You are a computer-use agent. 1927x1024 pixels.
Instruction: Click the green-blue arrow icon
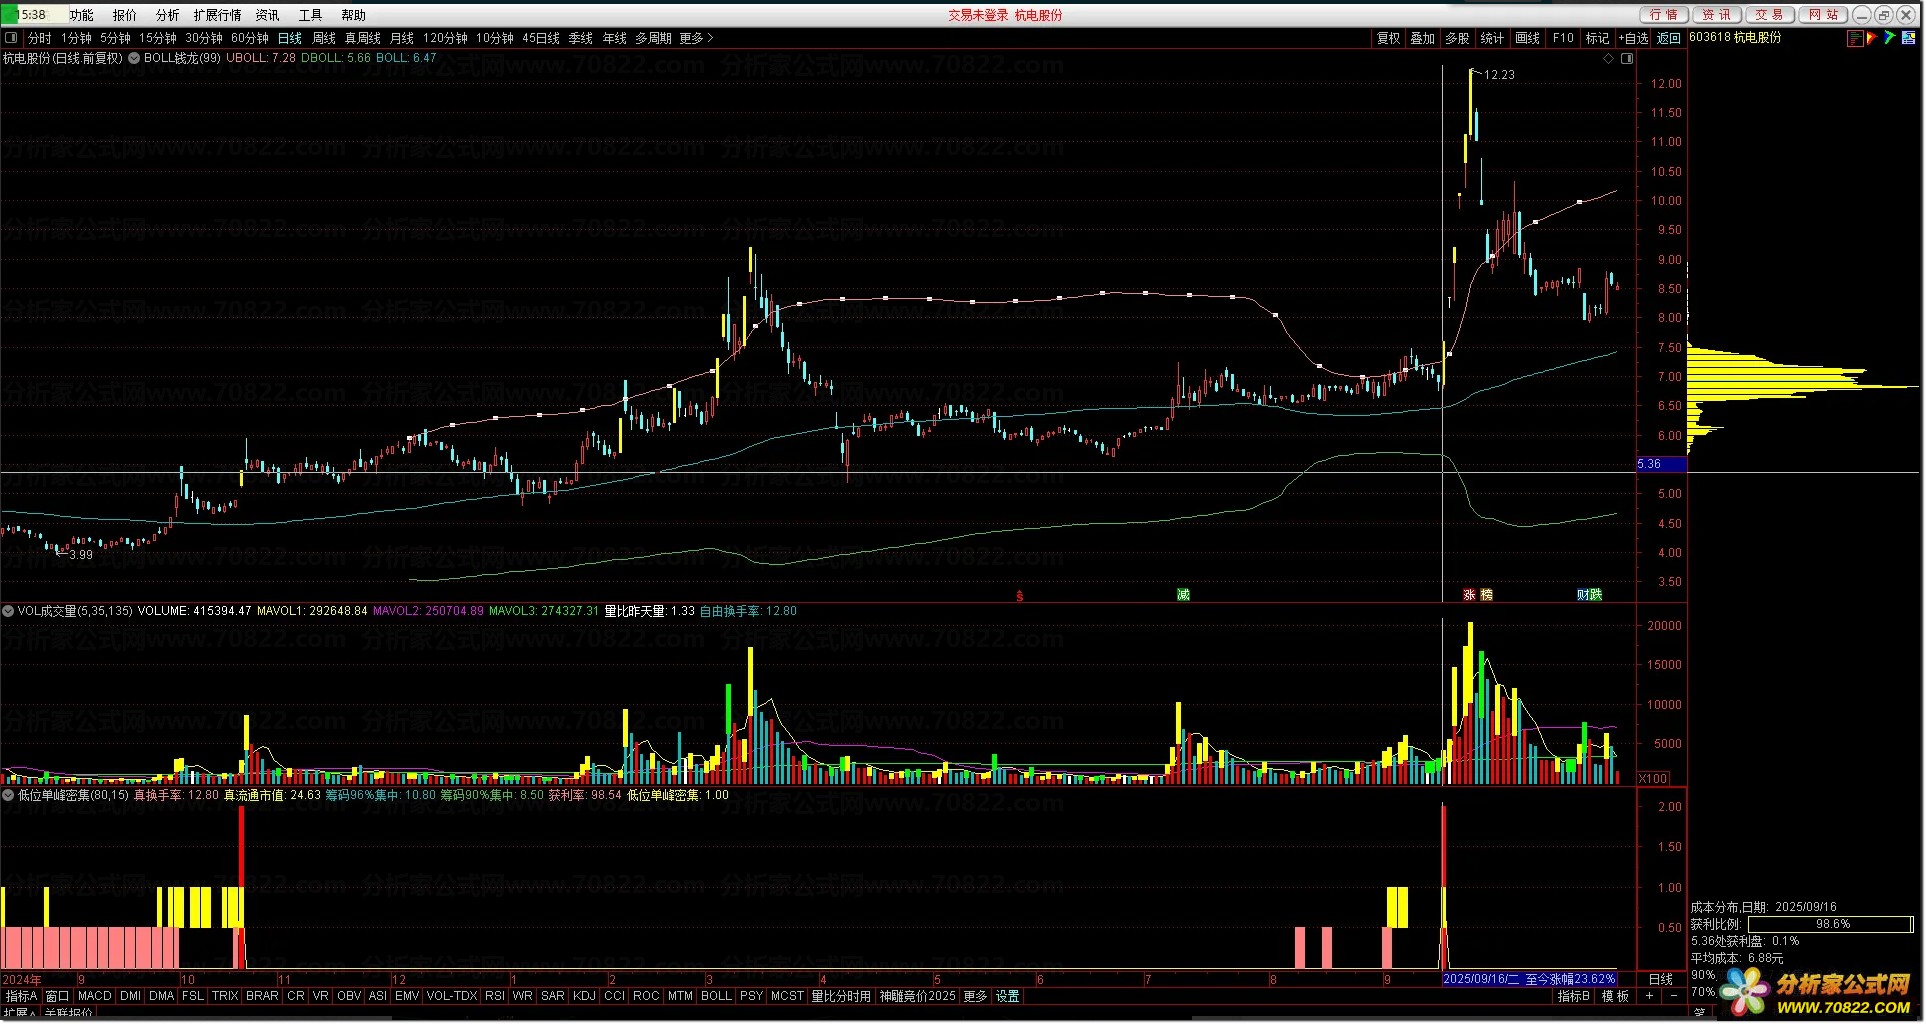[x=1889, y=38]
